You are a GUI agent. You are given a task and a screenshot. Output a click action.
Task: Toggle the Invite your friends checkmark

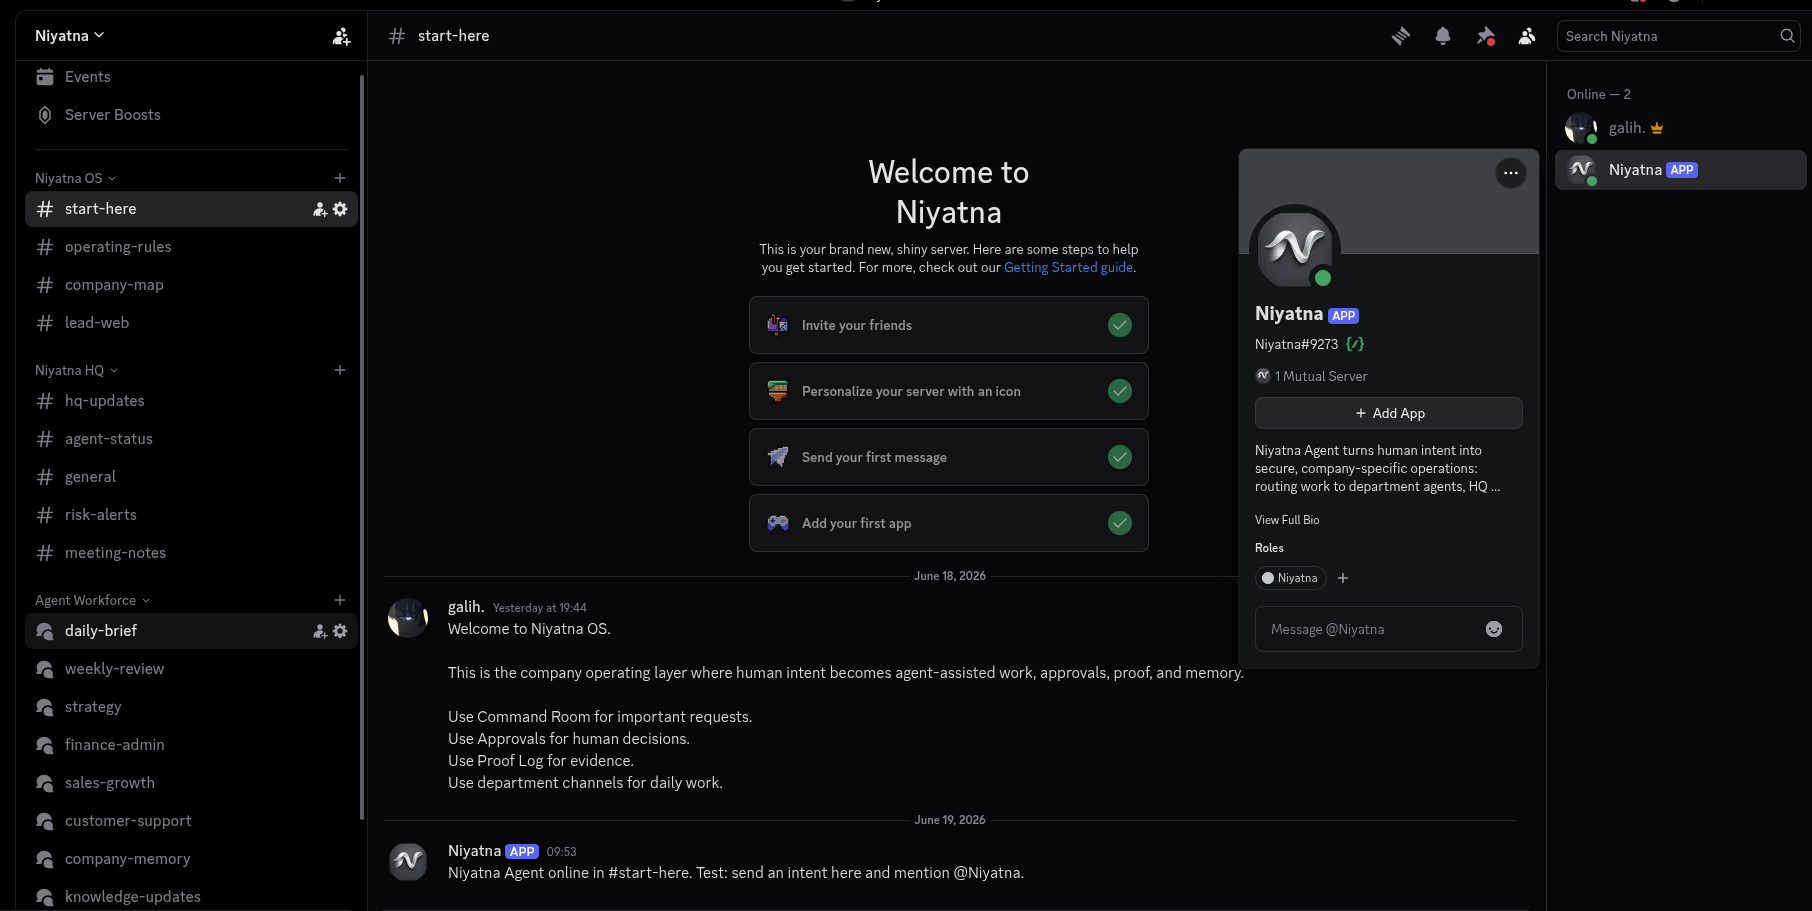1120,325
